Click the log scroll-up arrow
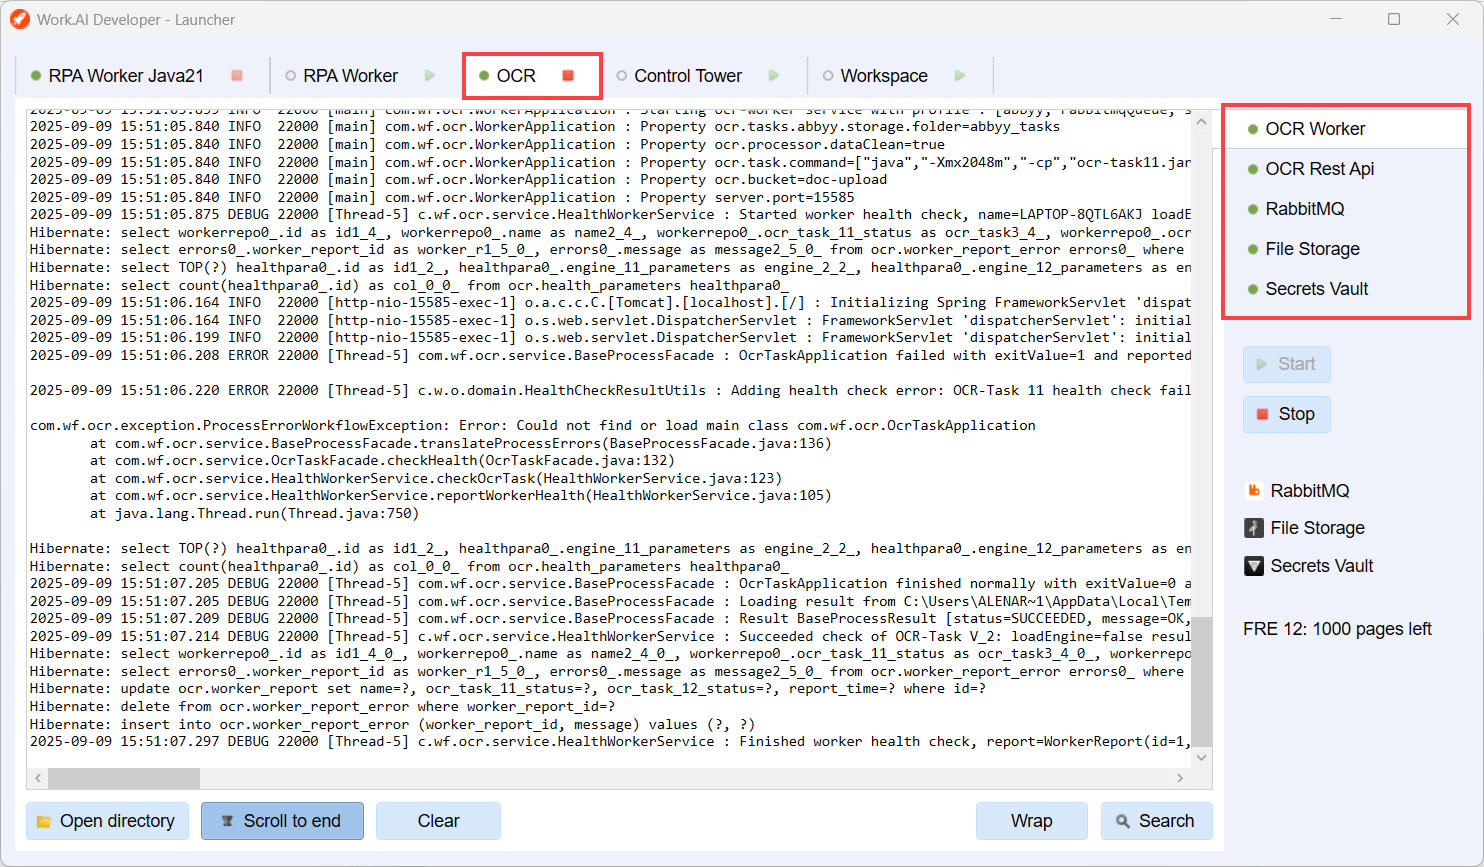Viewport: 1484px width, 867px height. pos(1202,121)
